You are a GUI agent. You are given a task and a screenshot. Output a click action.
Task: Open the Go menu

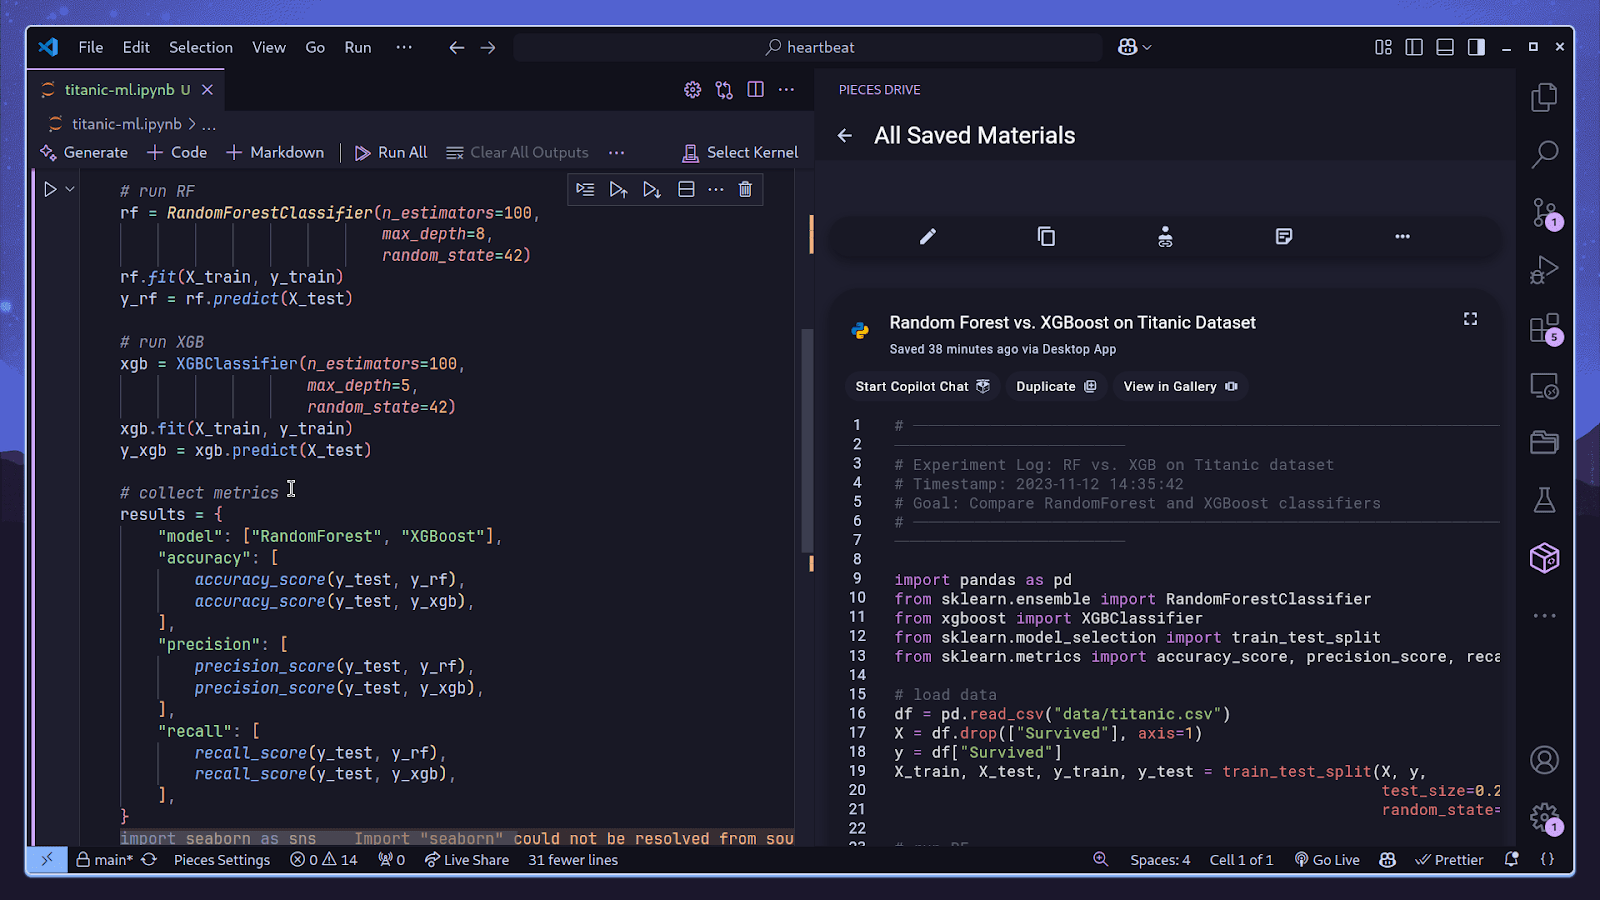tap(315, 47)
